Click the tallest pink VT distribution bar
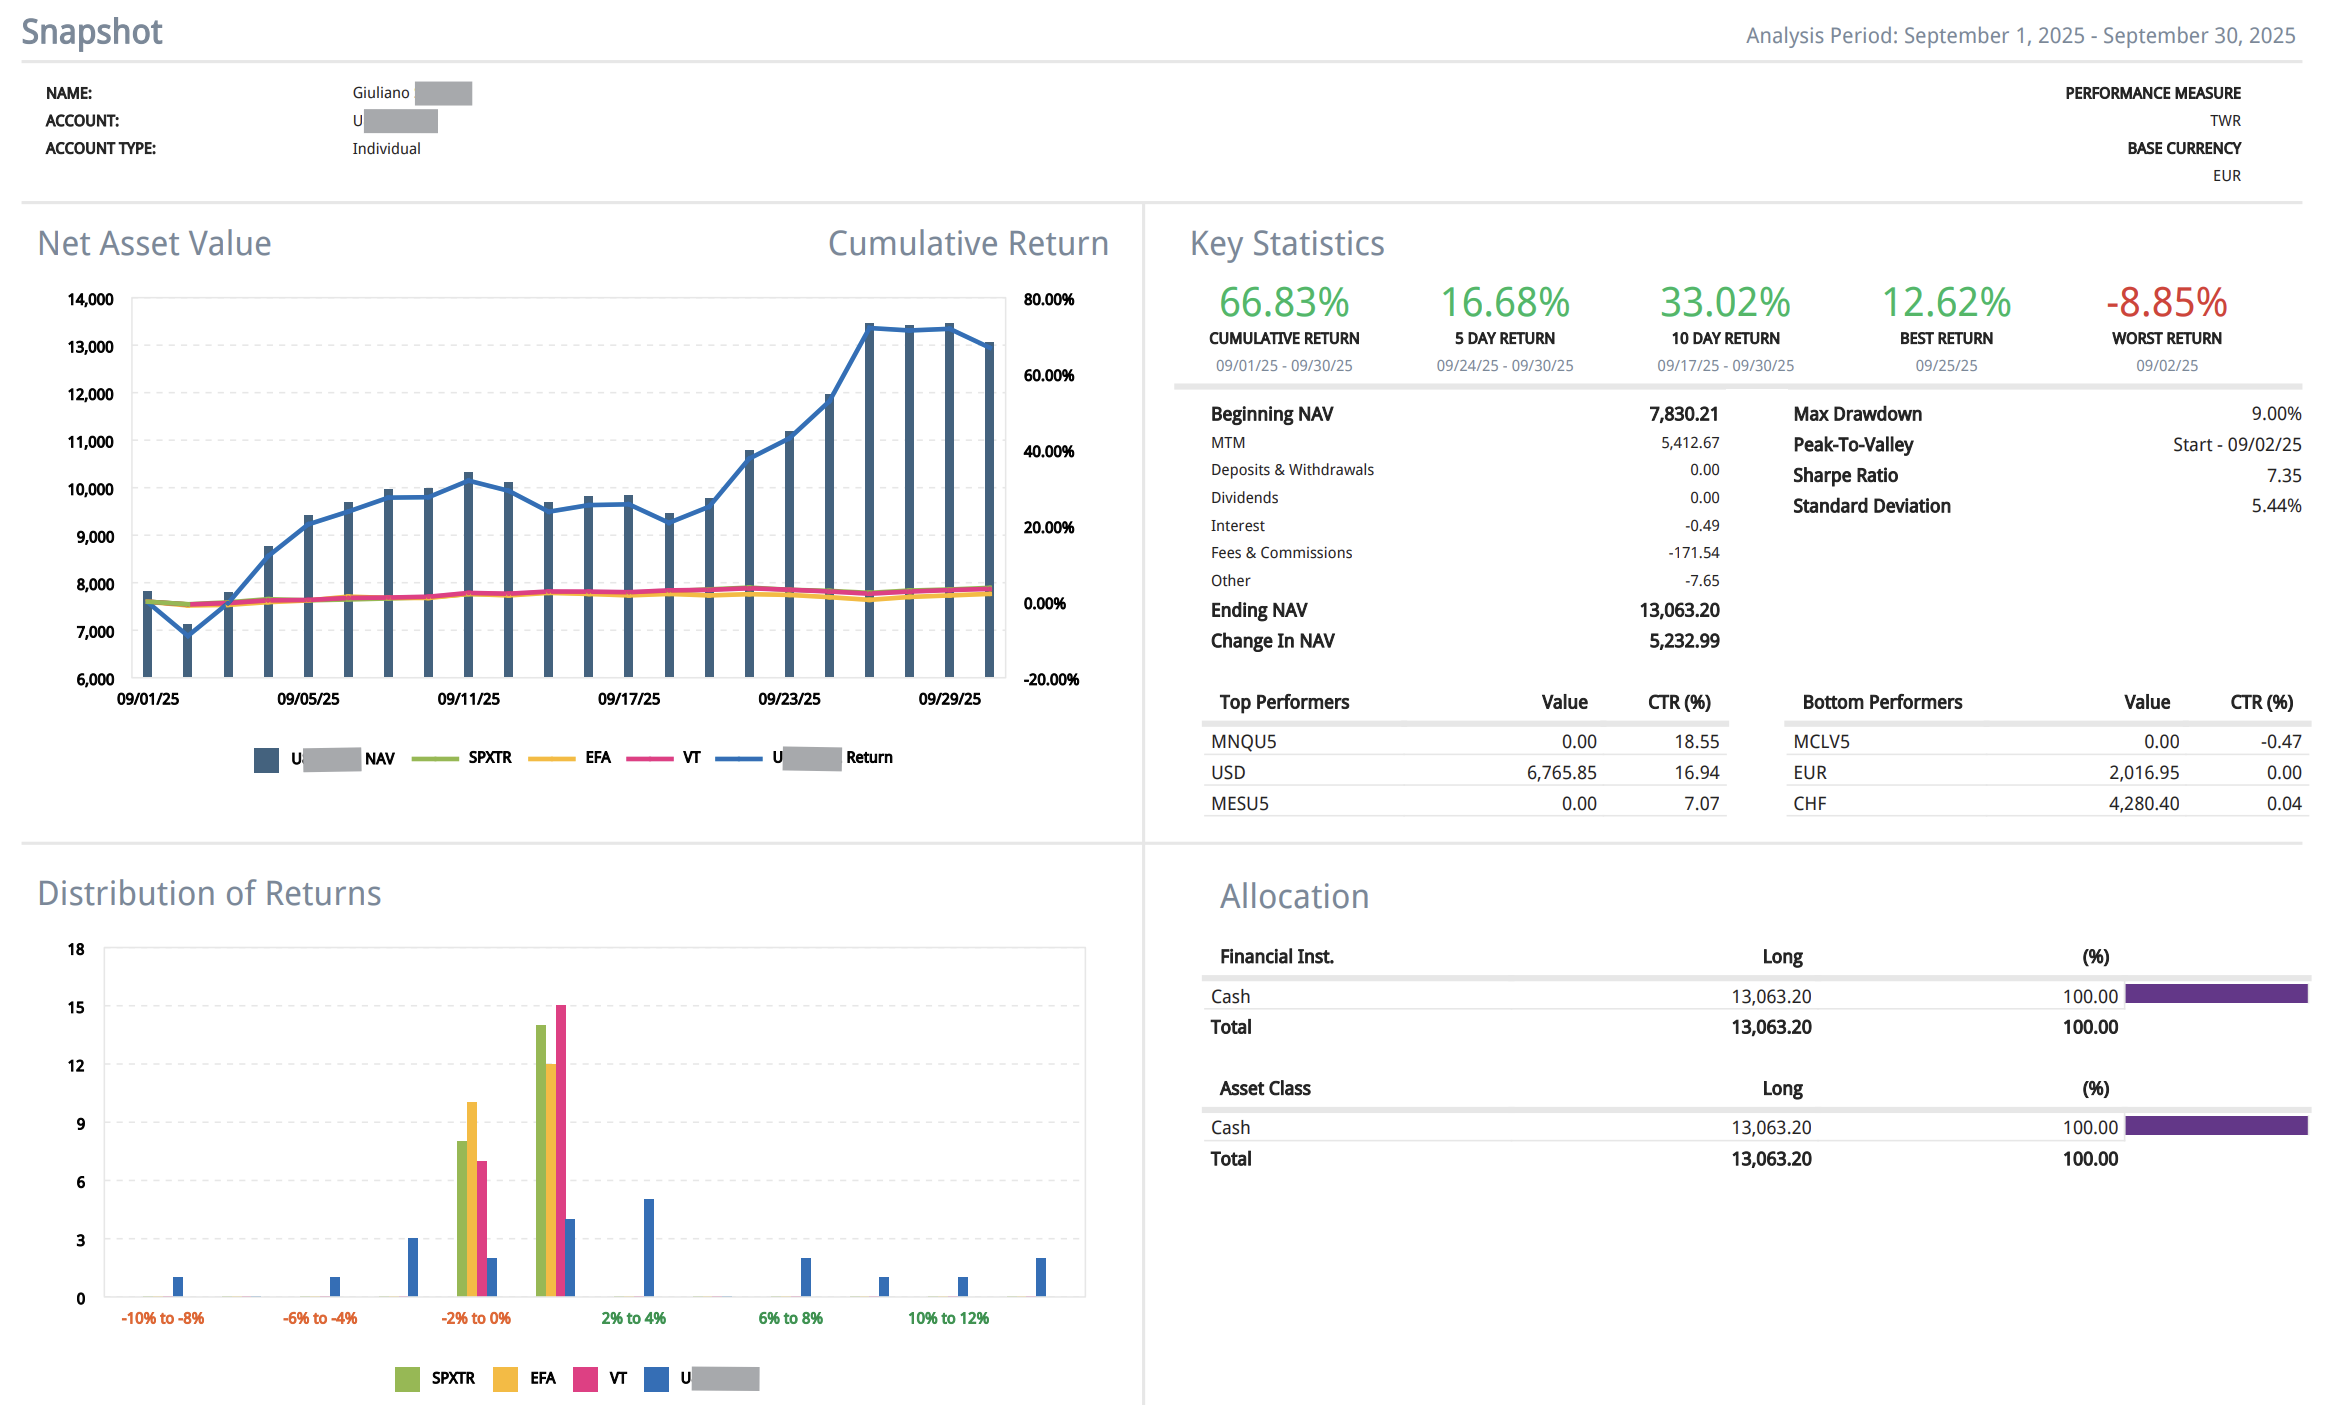 [x=561, y=1150]
